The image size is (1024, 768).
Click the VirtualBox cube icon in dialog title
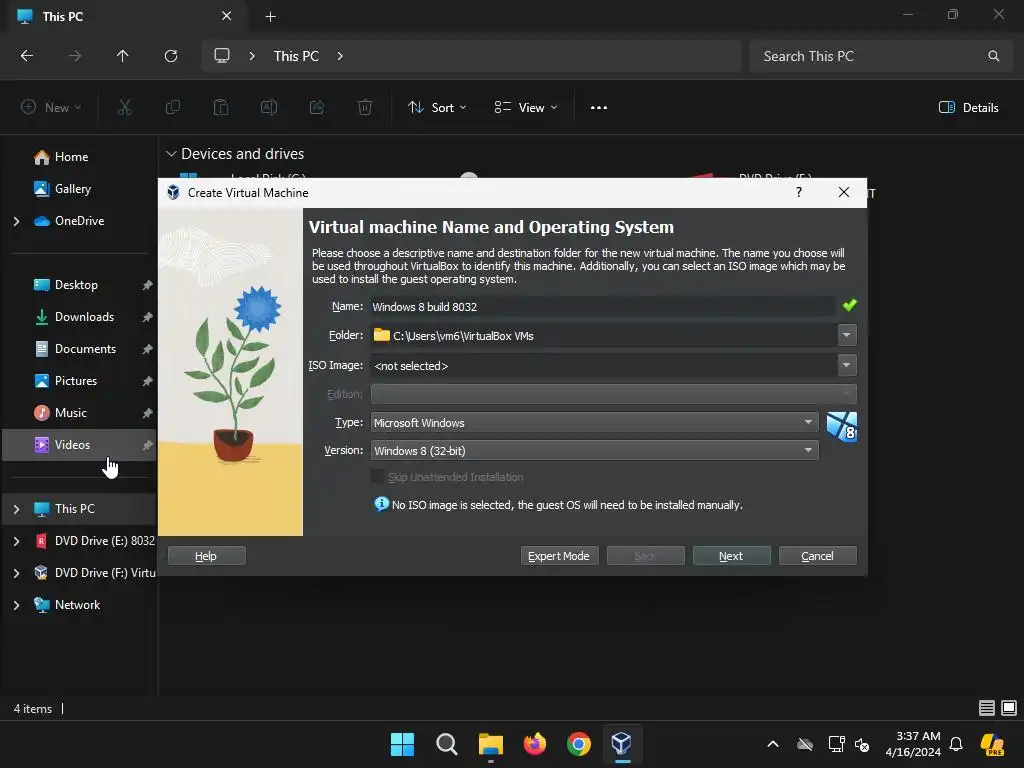pos(173,193)
